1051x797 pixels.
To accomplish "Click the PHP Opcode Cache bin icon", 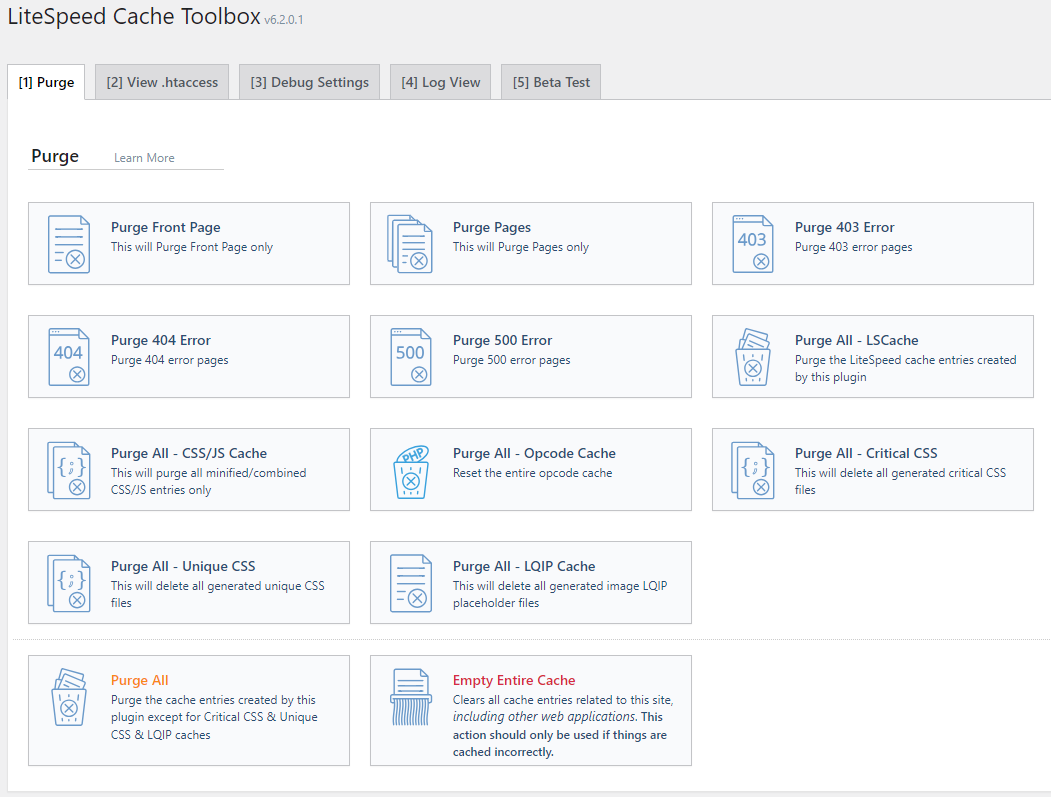I will tap(411, 472).
